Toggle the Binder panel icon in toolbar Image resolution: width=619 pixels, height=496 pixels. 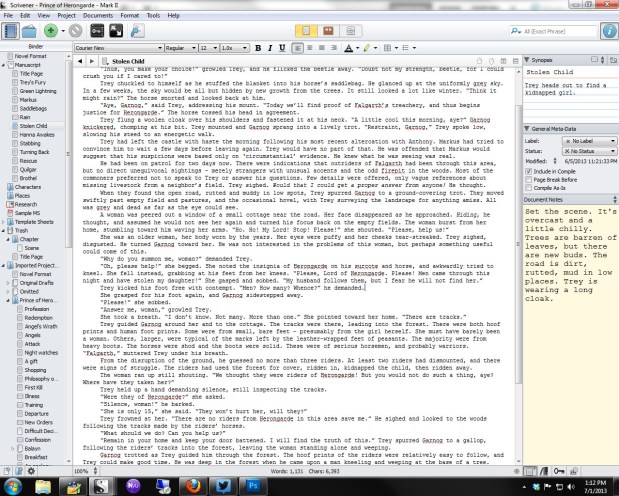(x=11, y=31)
